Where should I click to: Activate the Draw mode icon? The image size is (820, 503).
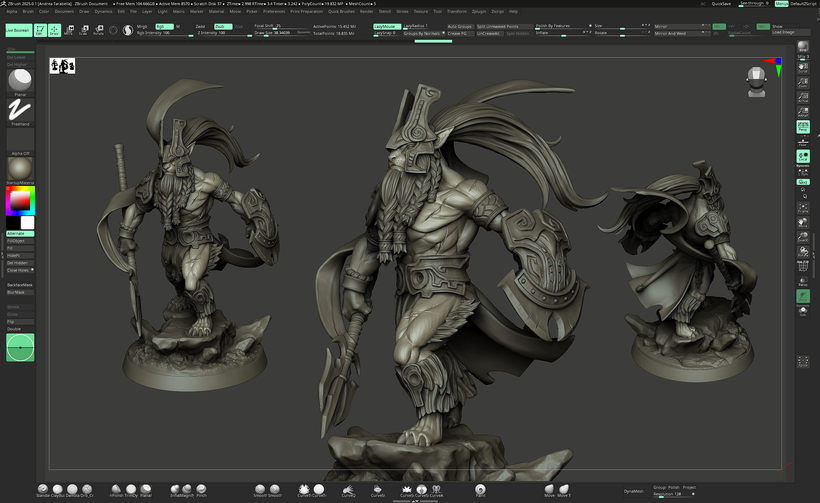click(54, 30)
